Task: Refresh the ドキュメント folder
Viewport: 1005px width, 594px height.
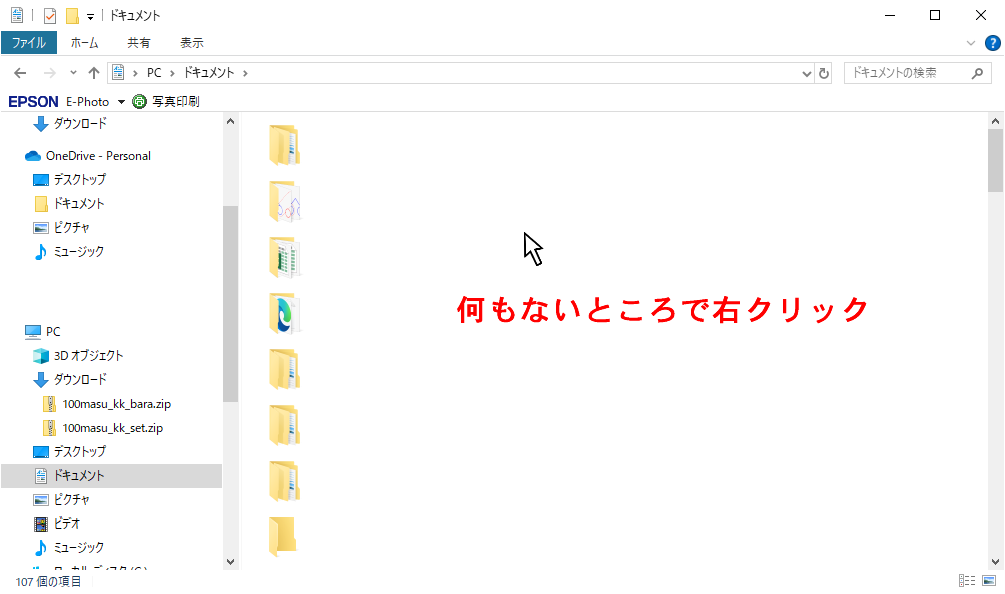Action: click(824, 74)
